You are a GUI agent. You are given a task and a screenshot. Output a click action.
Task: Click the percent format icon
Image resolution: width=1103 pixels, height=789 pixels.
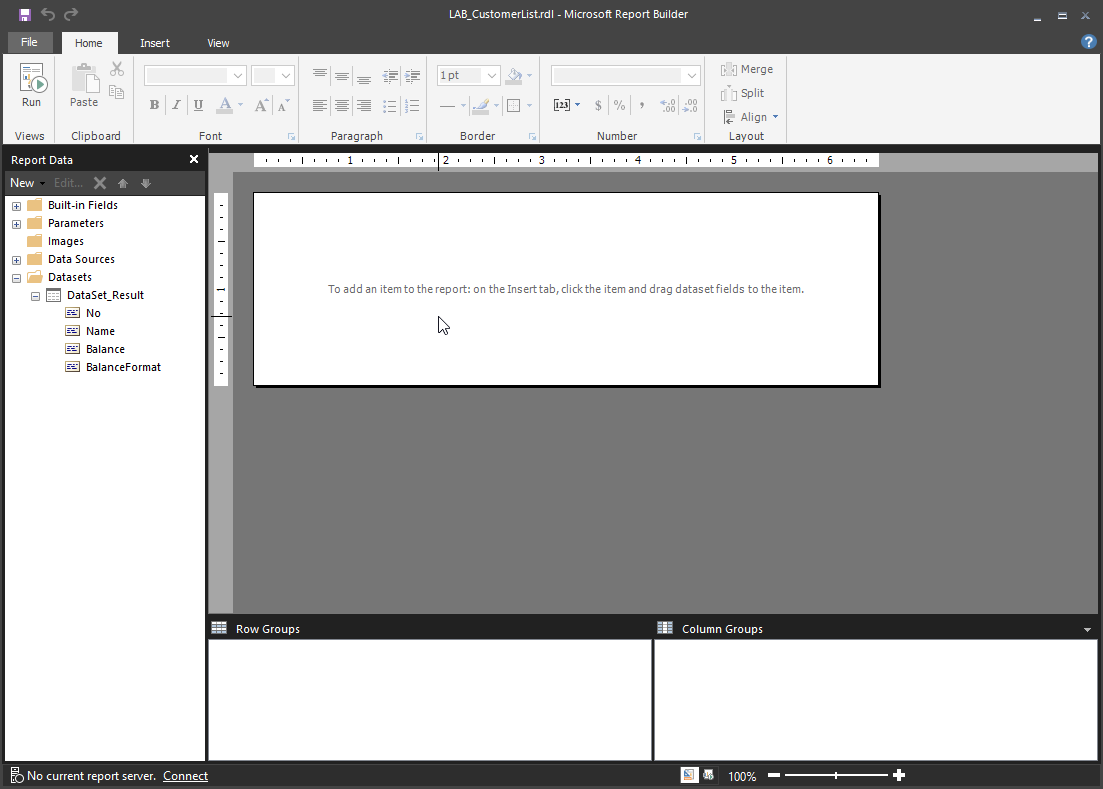[619, 105]
